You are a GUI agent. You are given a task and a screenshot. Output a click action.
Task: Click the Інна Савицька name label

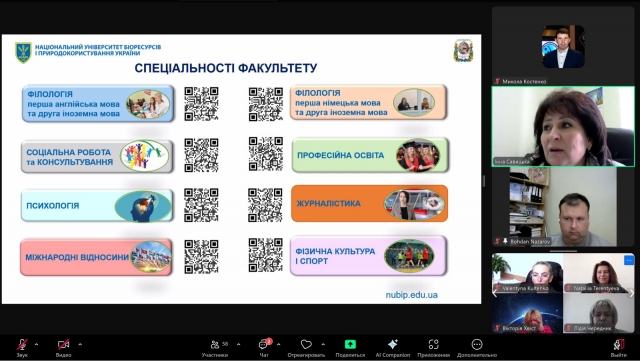pos(512,161)
